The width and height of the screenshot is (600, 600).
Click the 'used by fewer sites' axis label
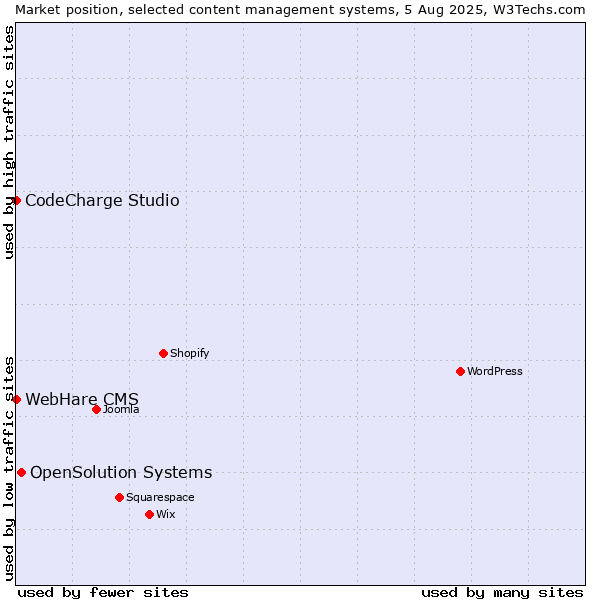[x=103, y=593]
